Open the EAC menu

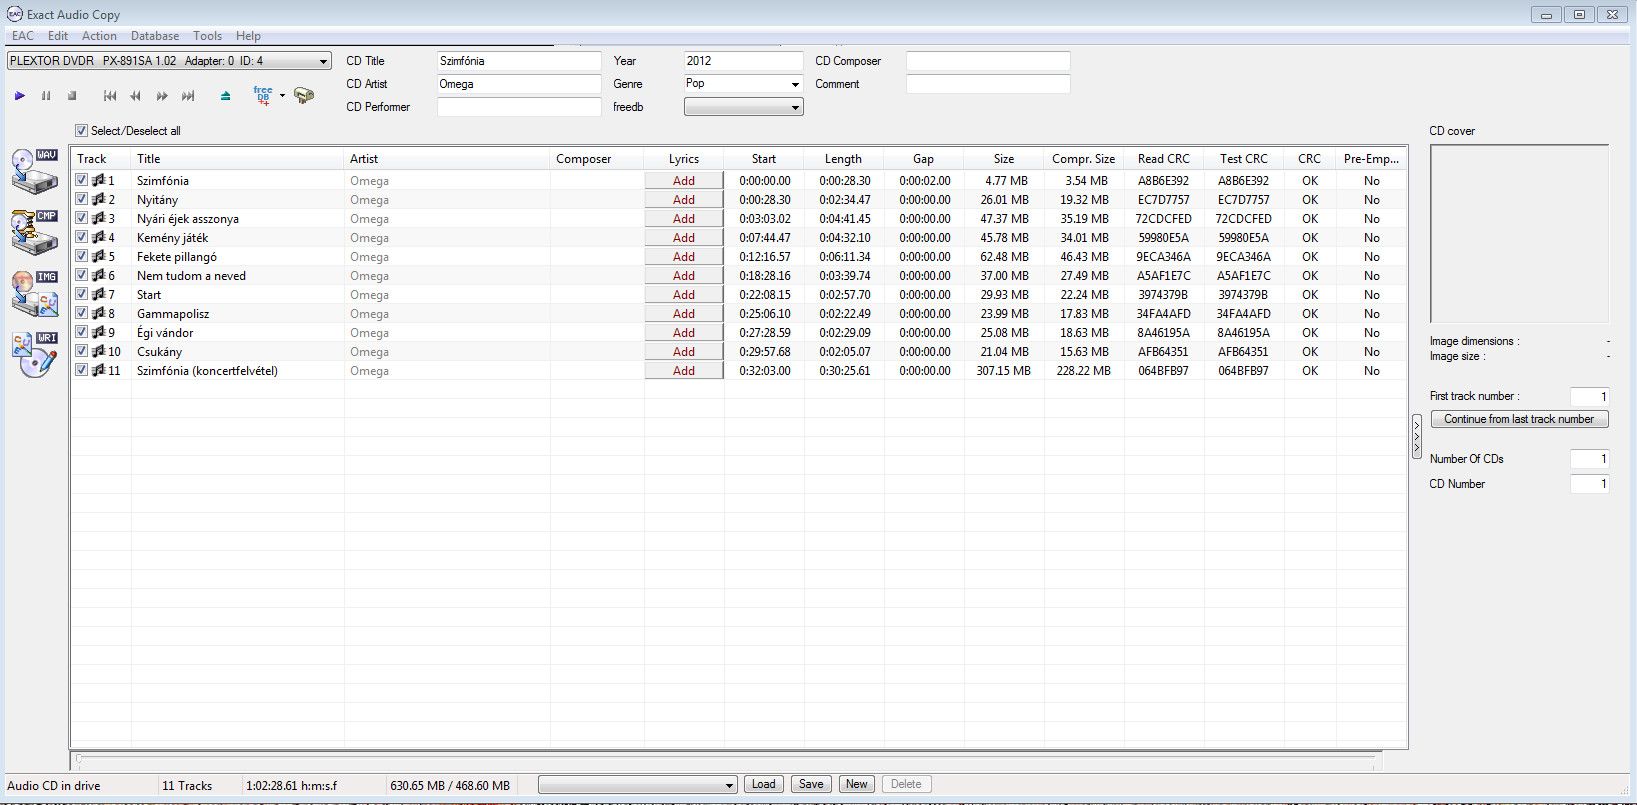23,36
